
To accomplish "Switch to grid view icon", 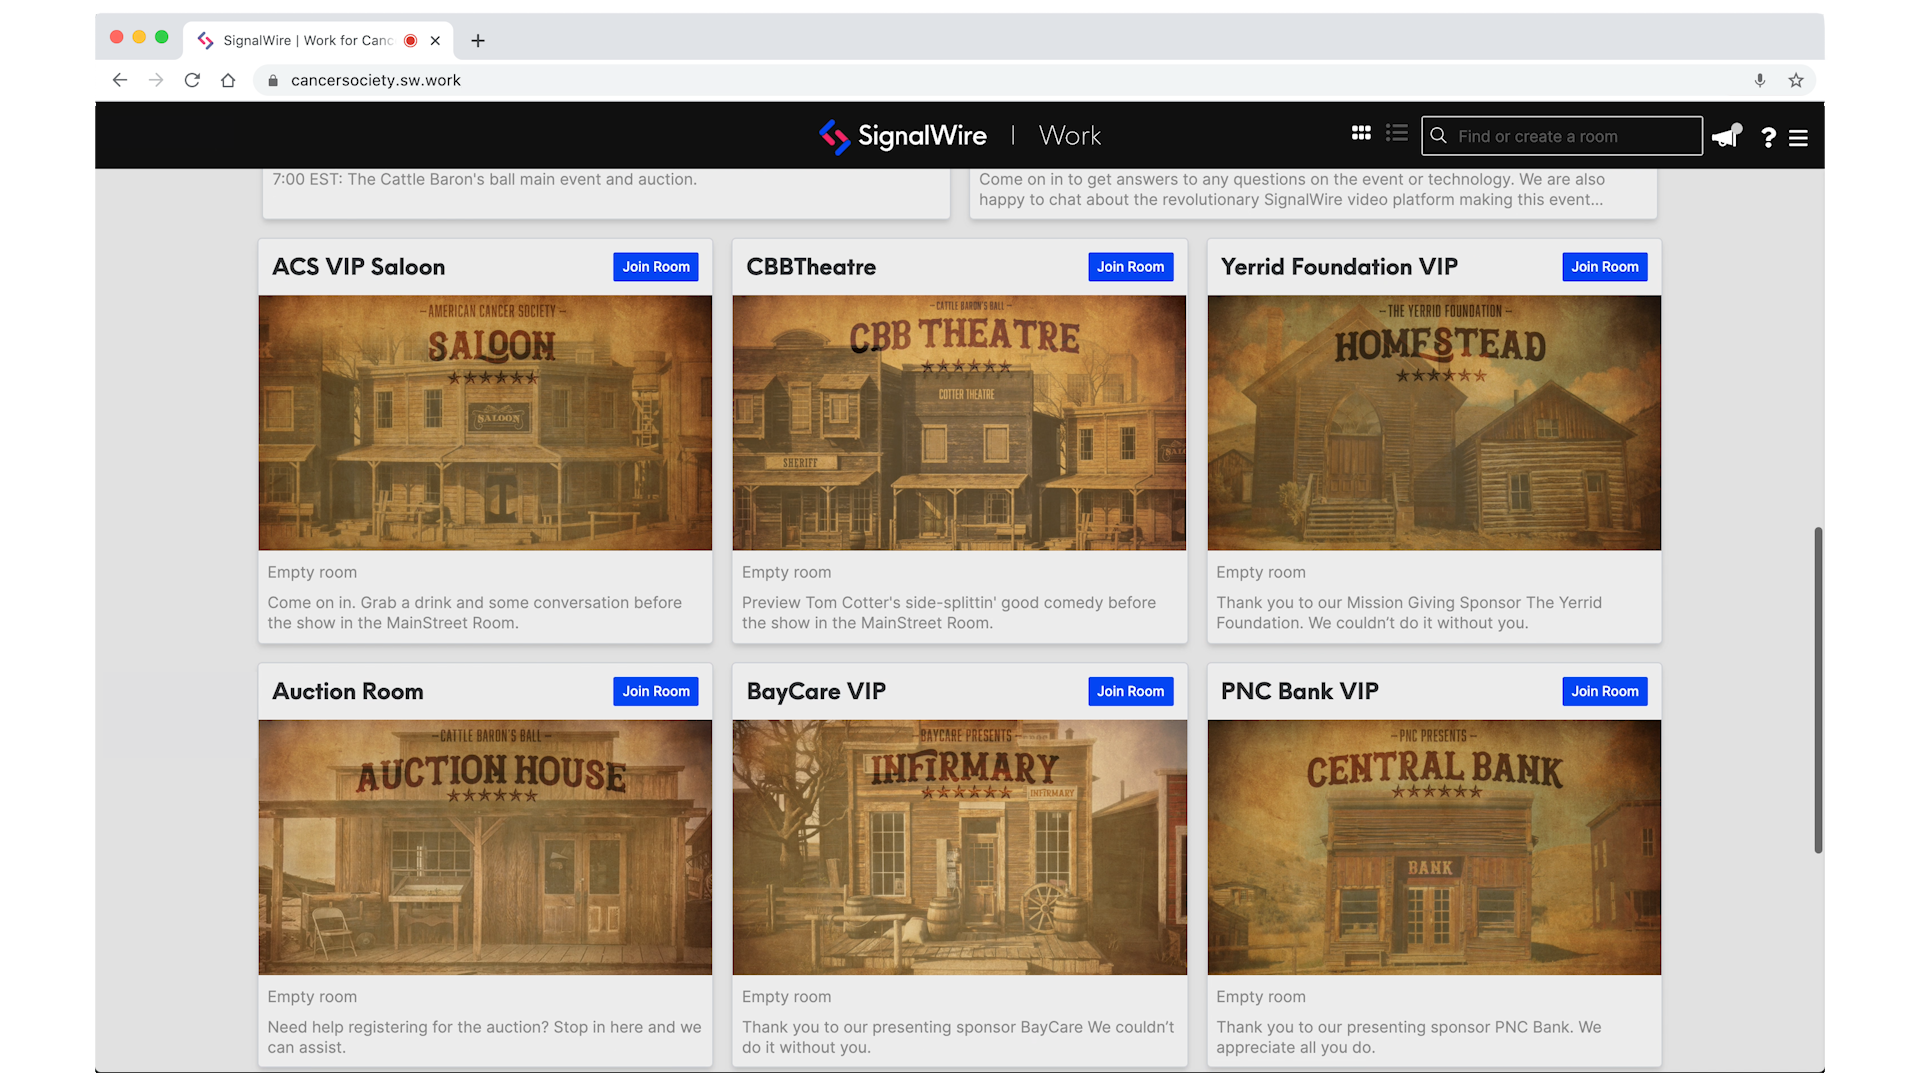I will [x=1361, y=133].
